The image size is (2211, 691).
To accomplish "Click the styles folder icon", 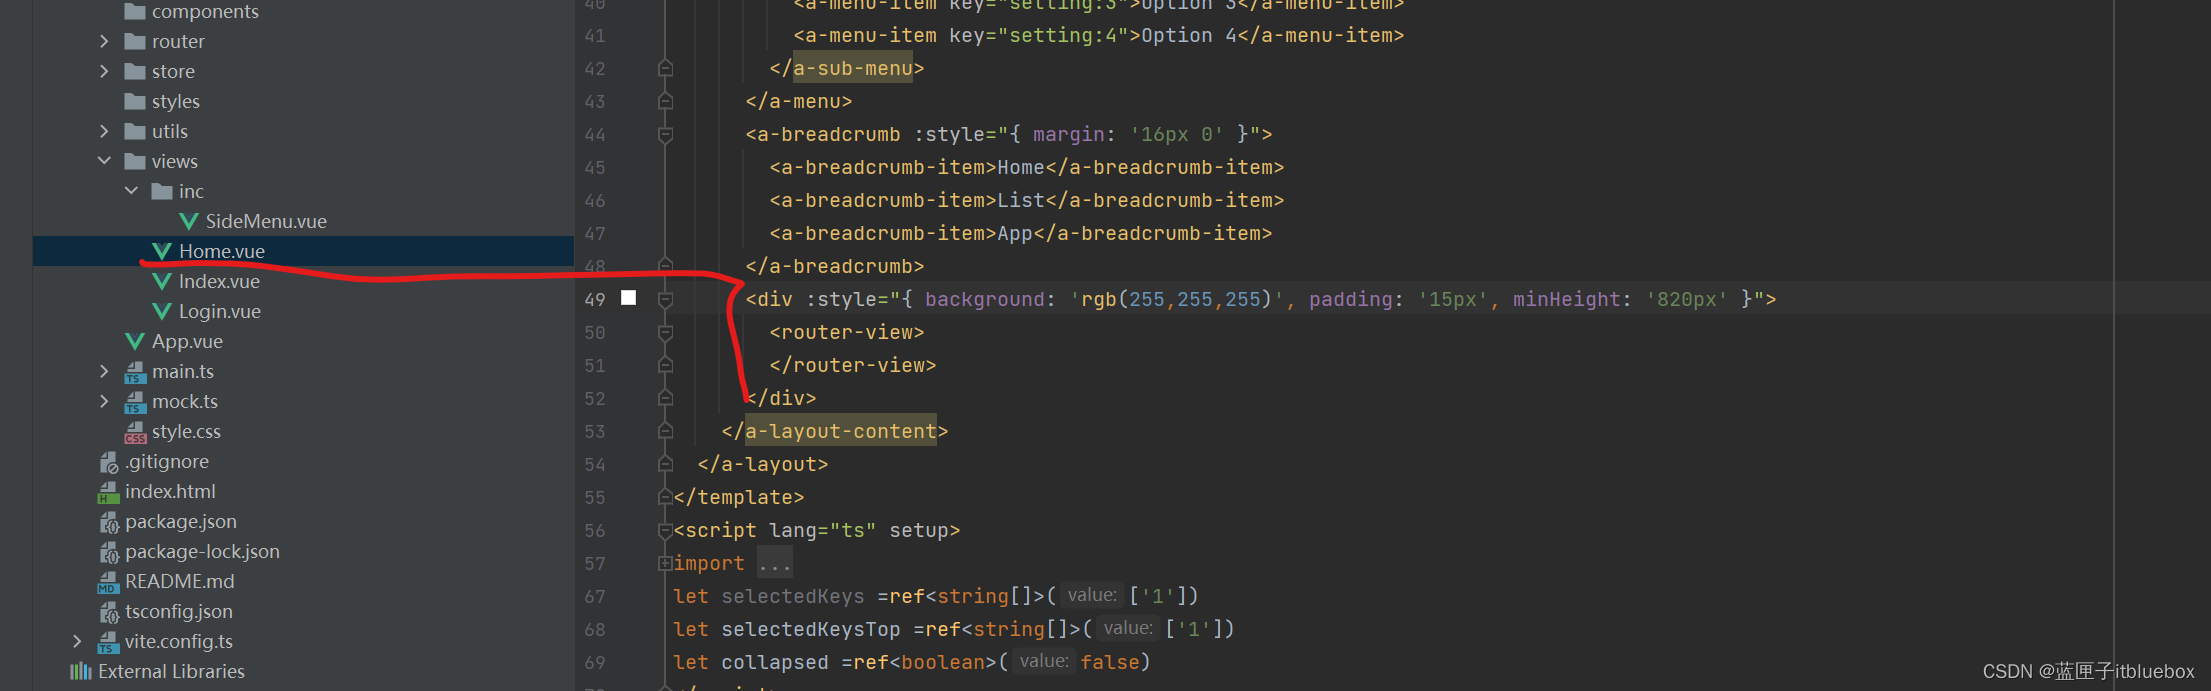I will coord(135,101).
